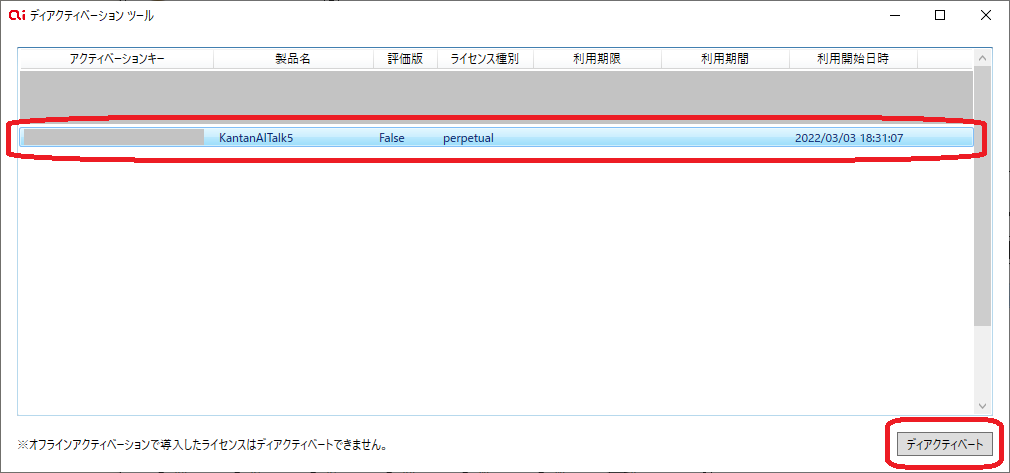Click the scrollbar up arrow

(x=982, y=58)
